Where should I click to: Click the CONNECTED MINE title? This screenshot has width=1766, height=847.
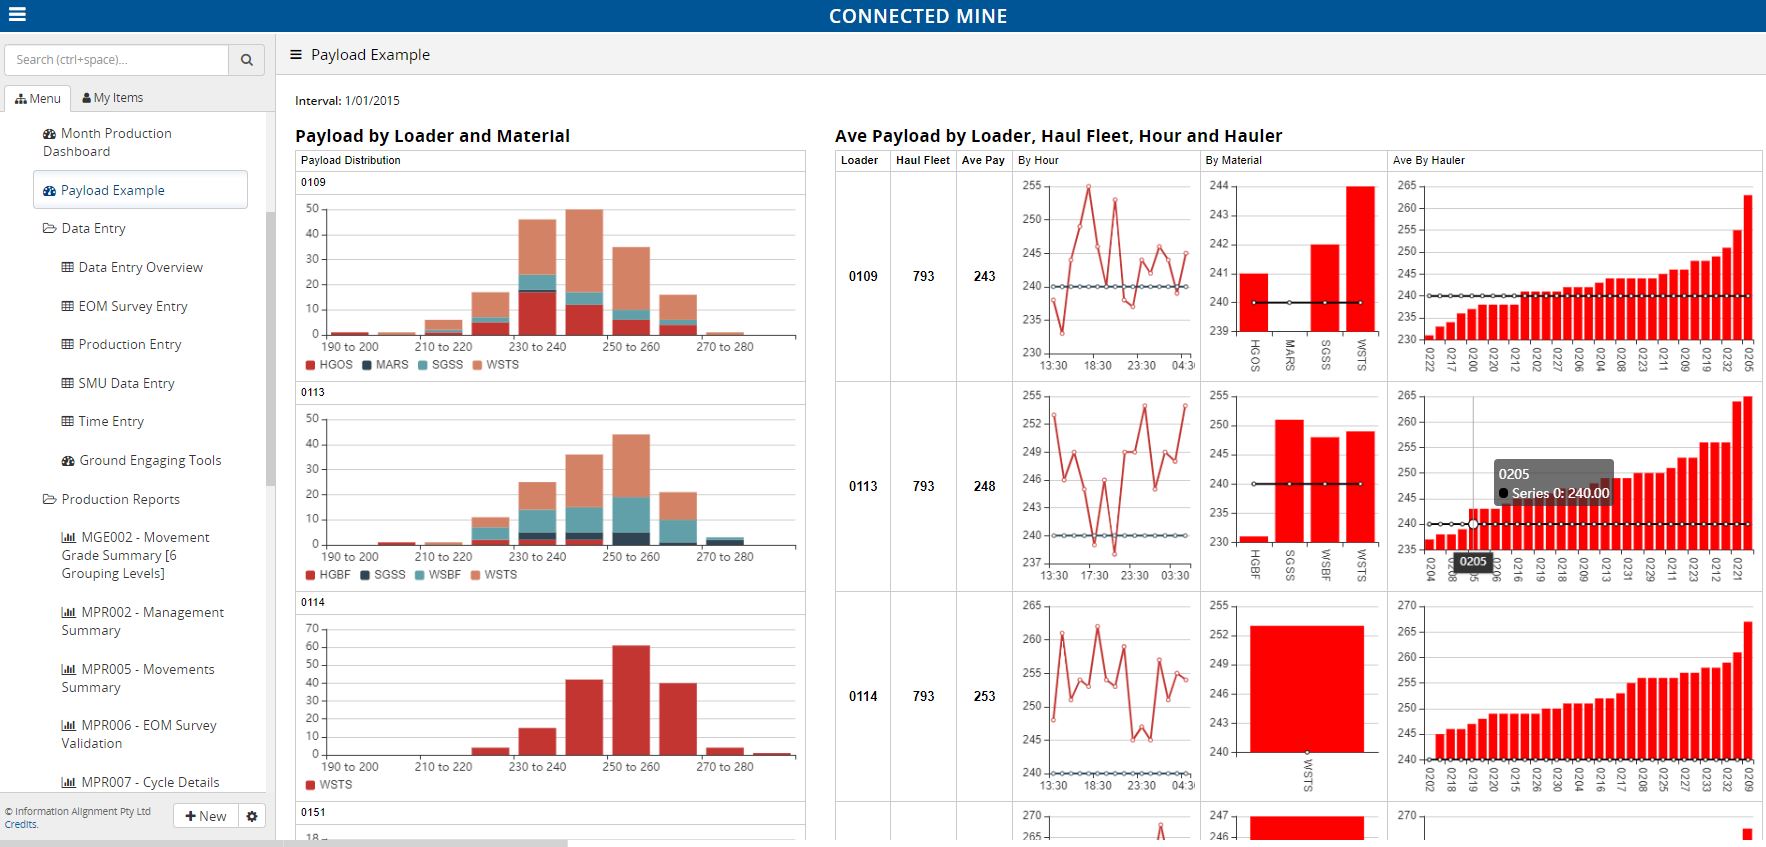pyautogui.click(x=918, y=16)
